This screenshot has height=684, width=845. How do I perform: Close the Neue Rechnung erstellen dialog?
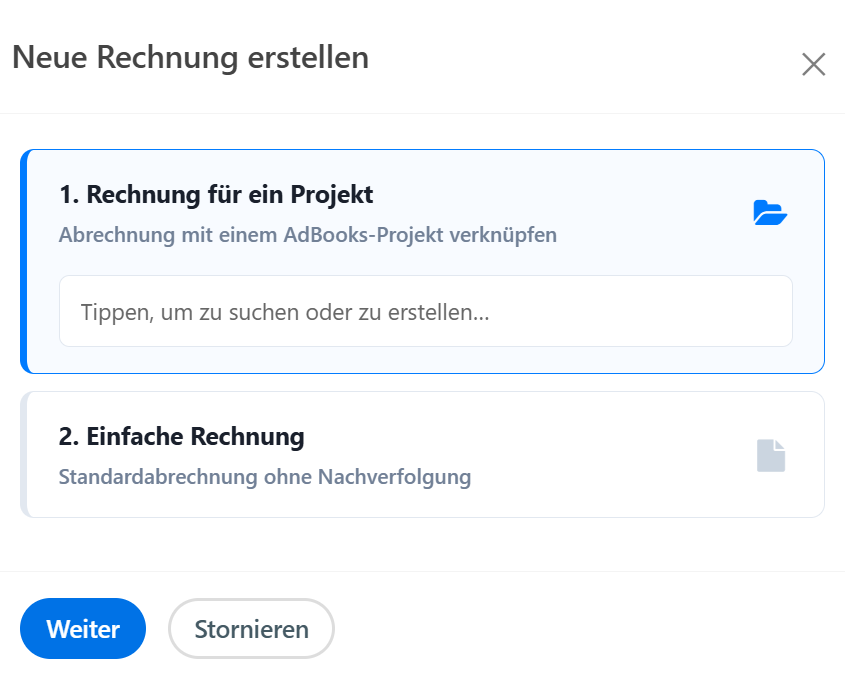click(813, 65)
